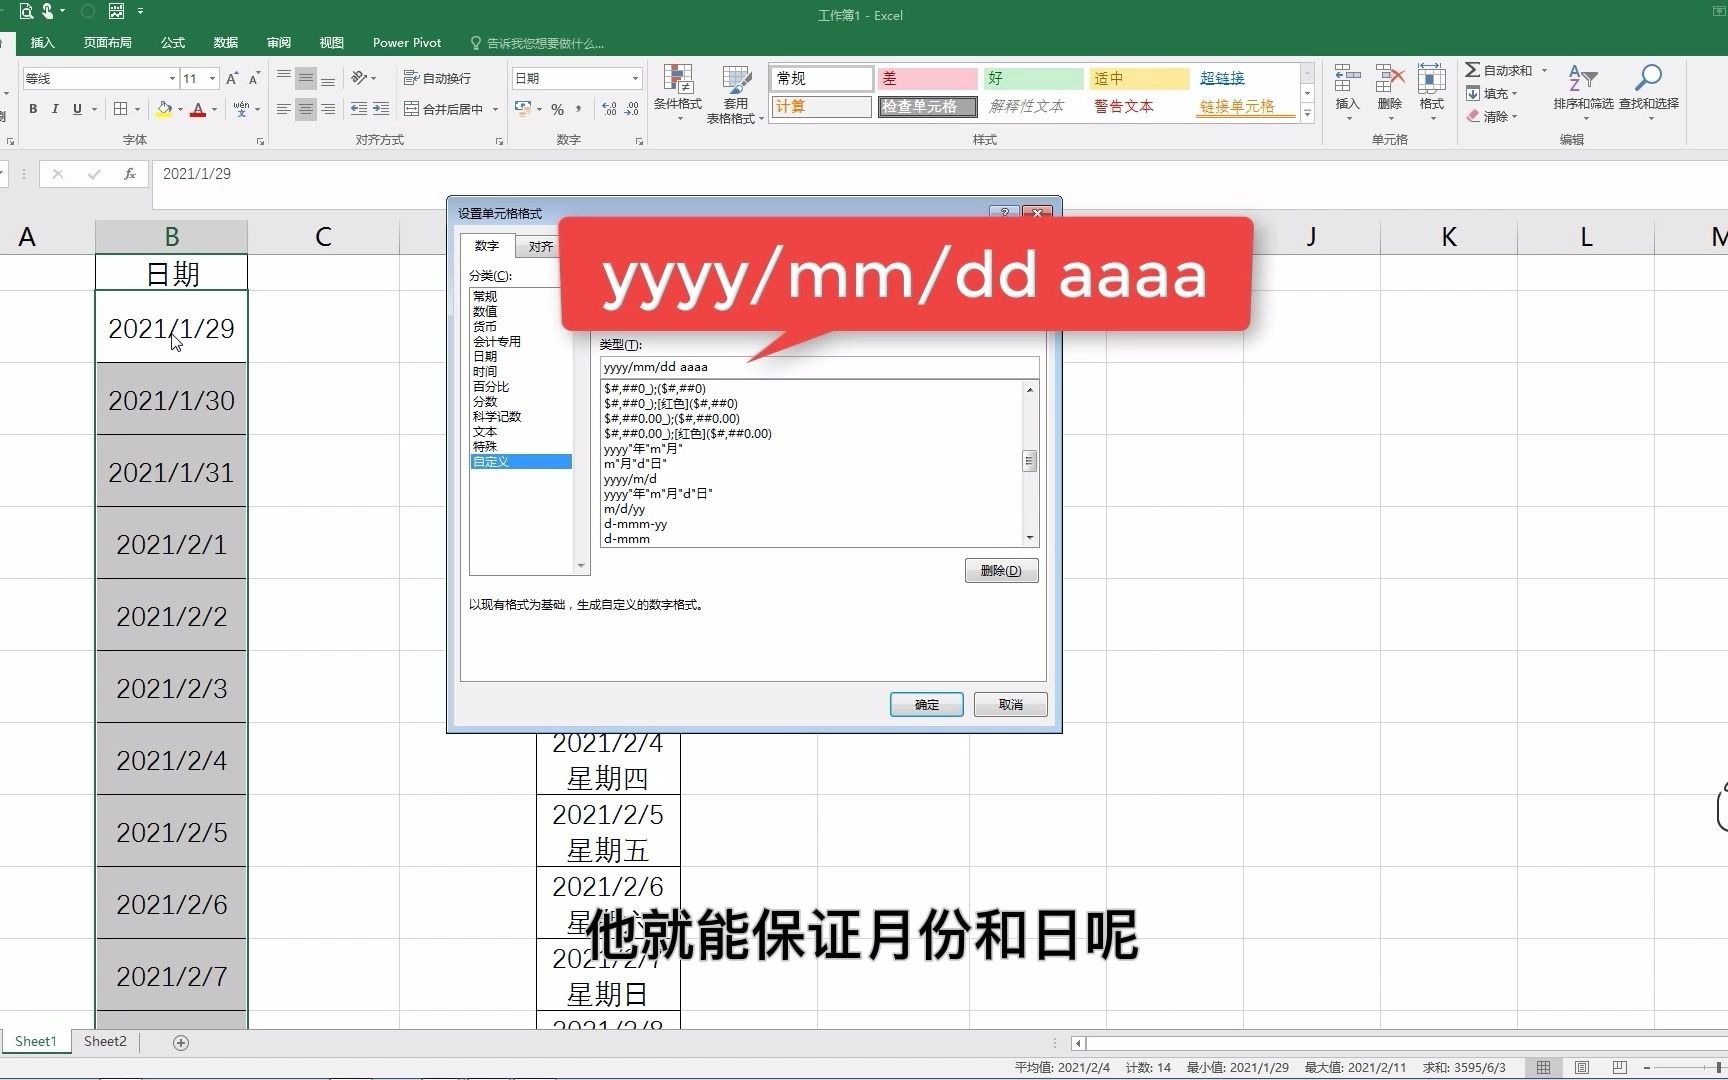Open the Fill (填充) dropdown
This screenshot has width=1728, height=1080.
pyautogui.click(x=1493, y=93)
